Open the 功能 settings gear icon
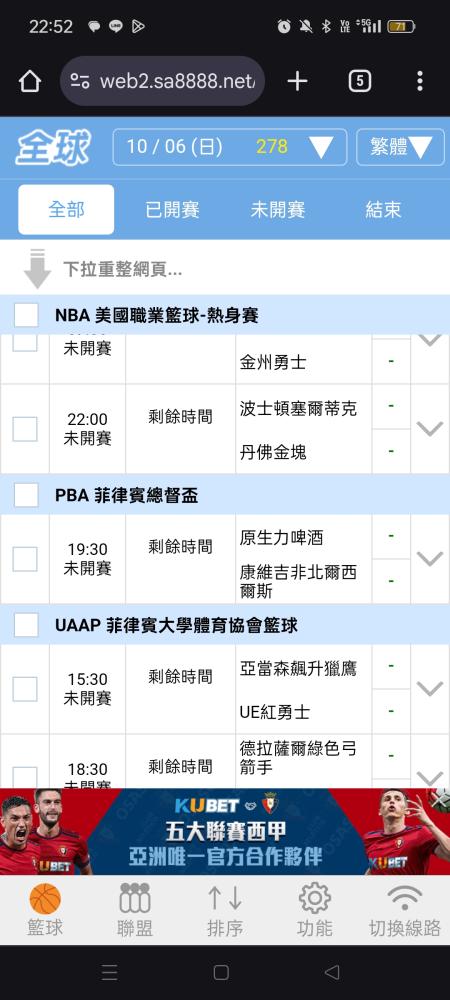450x1000 pixels. [315, 898]
